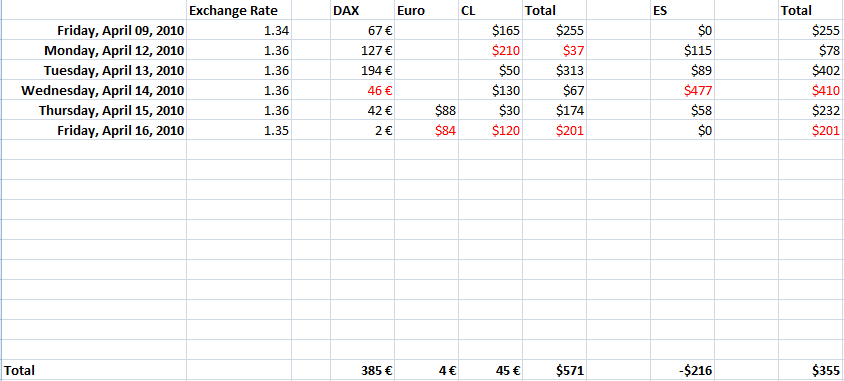The width and height of the screenshot is (844, 381).
Task: Click the bottom Total row label
Action: [x=94, y=370]
